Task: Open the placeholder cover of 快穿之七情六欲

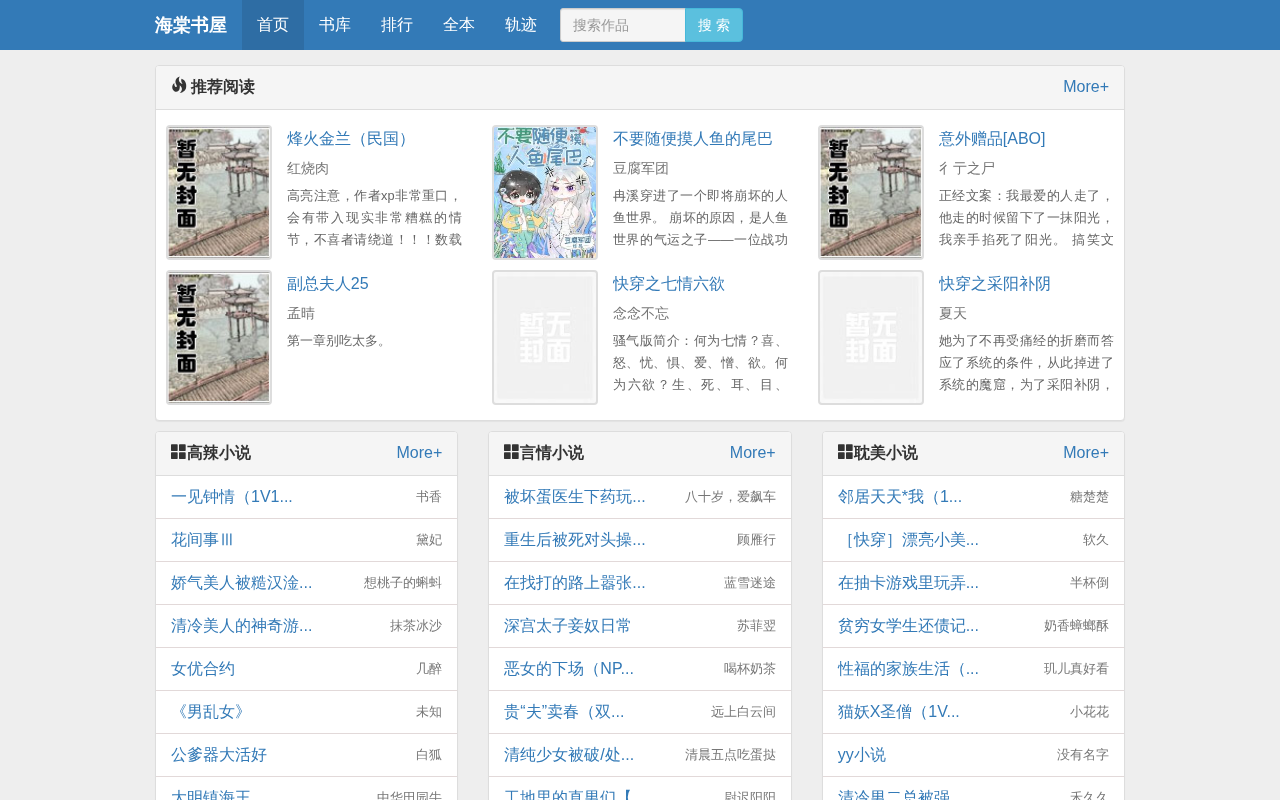Action: pyautogui.click(x=545, y=337)
